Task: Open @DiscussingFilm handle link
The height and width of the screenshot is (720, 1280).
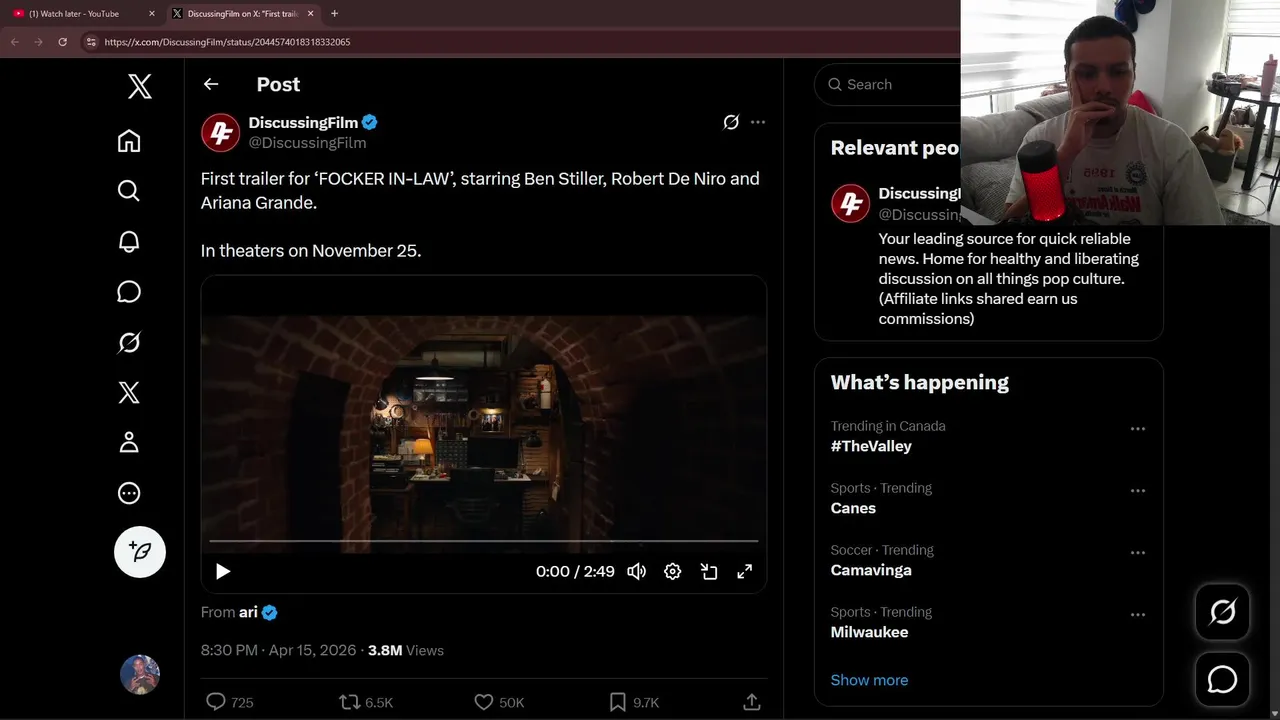Action: pyautogui.click(x=307, y=143)
